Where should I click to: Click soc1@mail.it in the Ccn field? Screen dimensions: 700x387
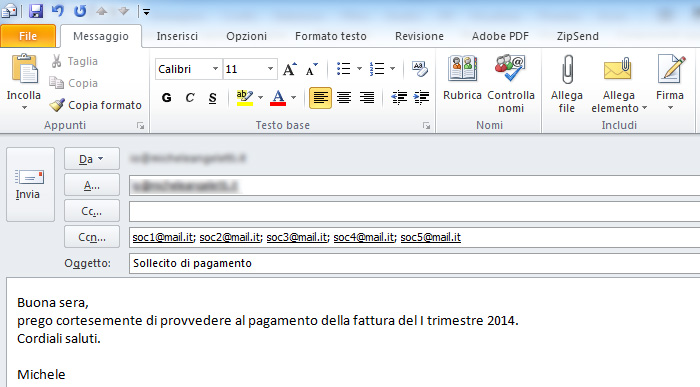click(162, 237)
